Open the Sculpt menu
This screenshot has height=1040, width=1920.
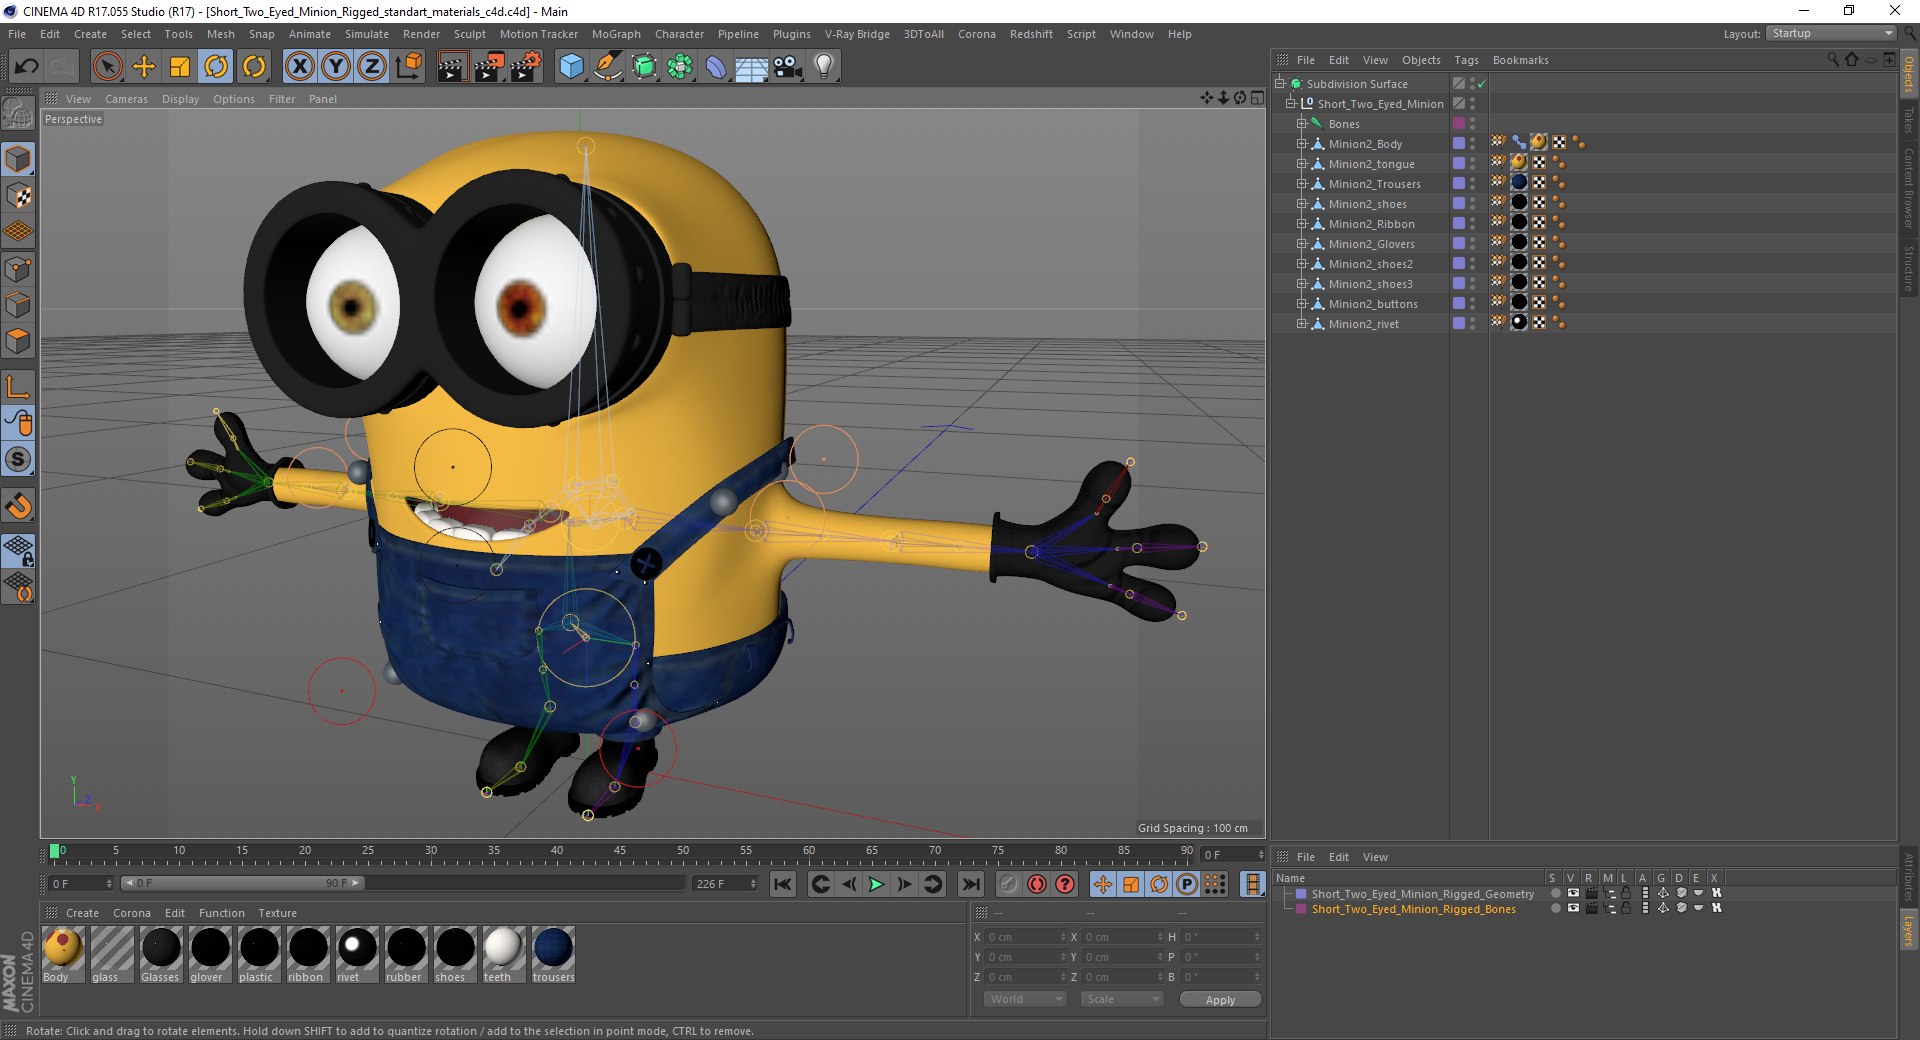[469, 34]
